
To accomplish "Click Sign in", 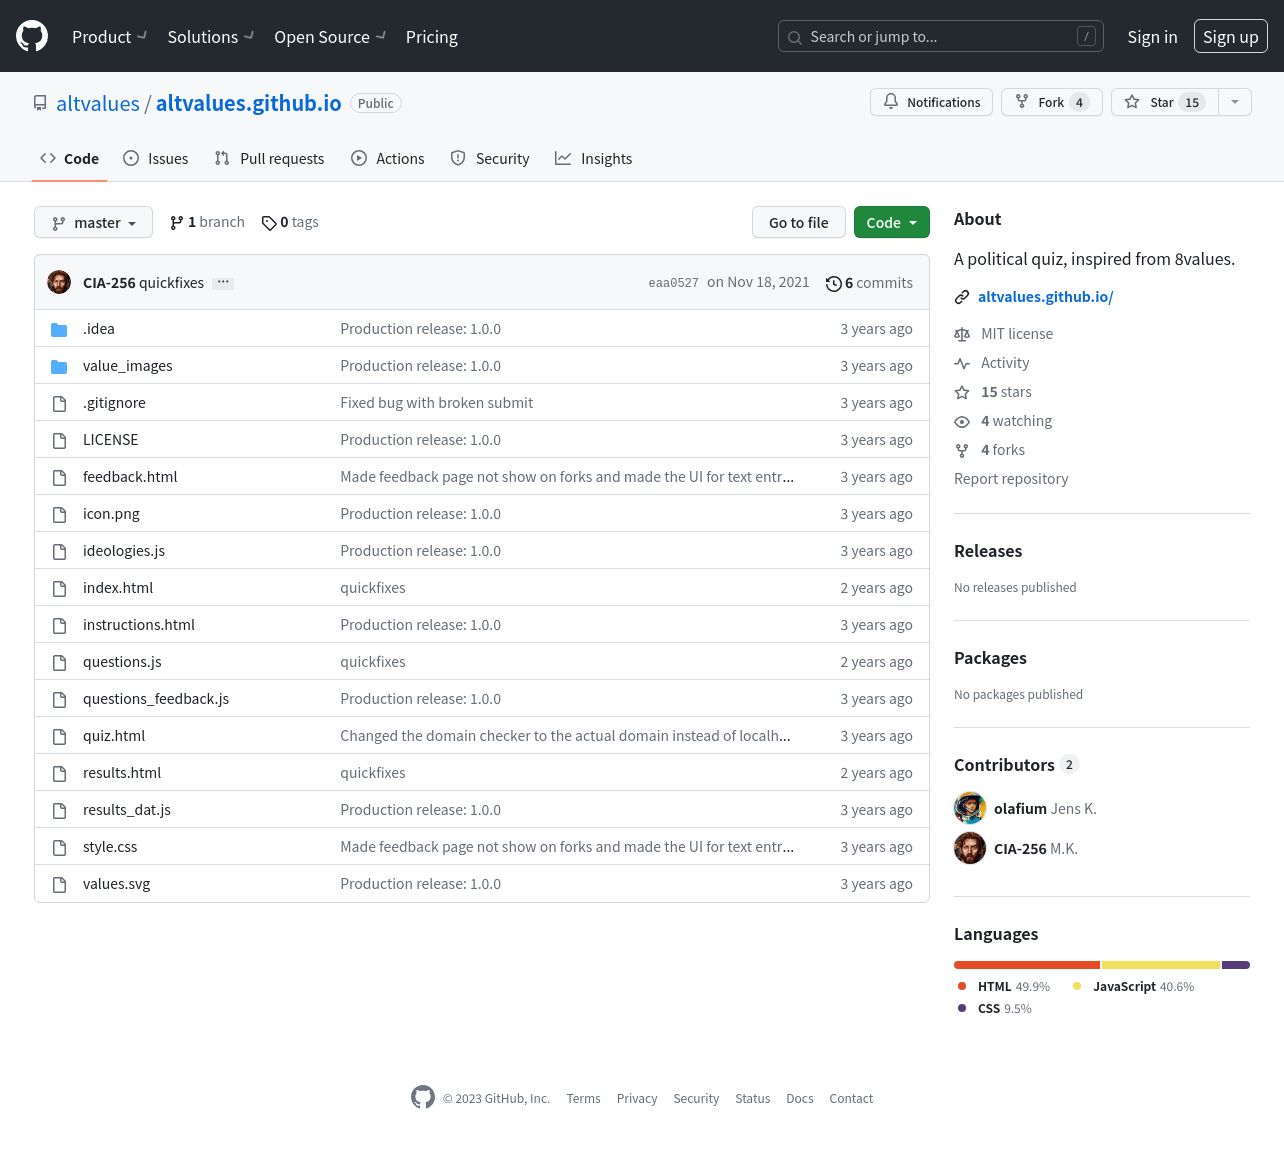I will click(x=1152, y=37).
